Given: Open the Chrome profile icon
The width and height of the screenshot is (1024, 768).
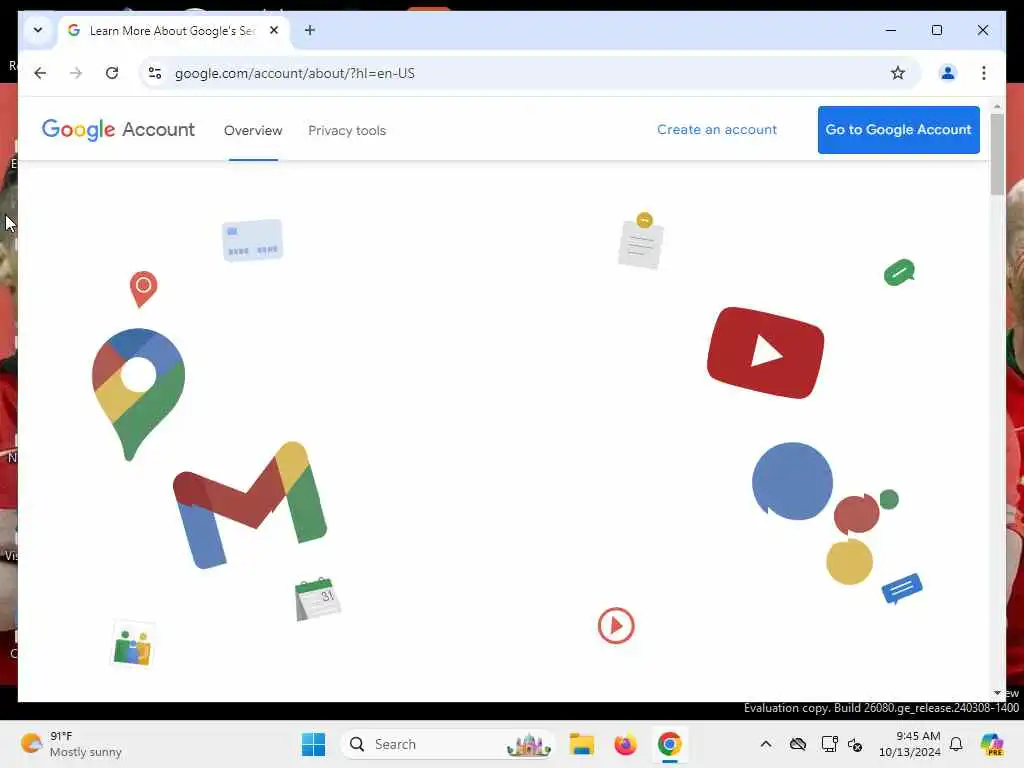Looking at the screenshot, I should (x=948, y=73).
